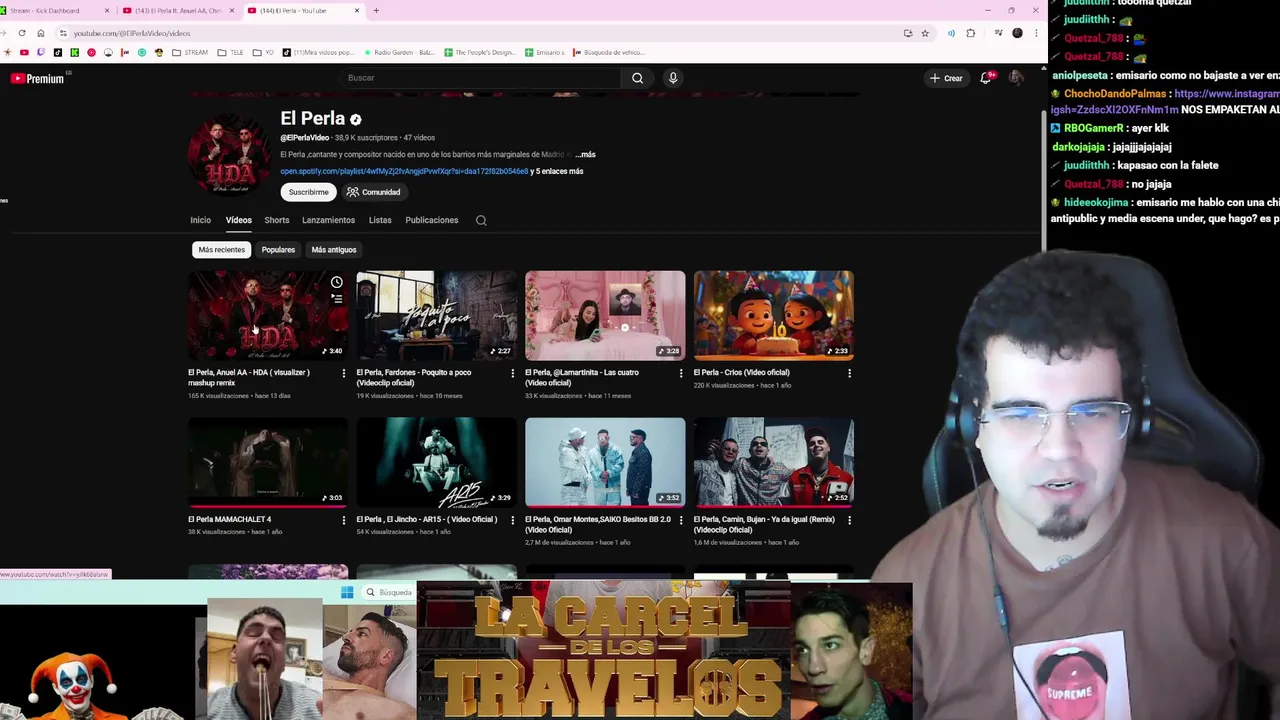Focus the Buscar search field
Screen dimensions: 1280x720
[x=480, y=78]
